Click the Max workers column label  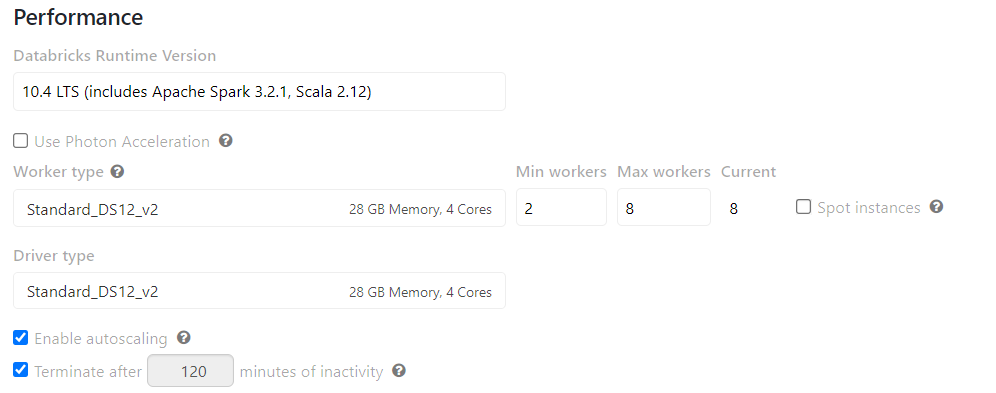tap(664, 172)
